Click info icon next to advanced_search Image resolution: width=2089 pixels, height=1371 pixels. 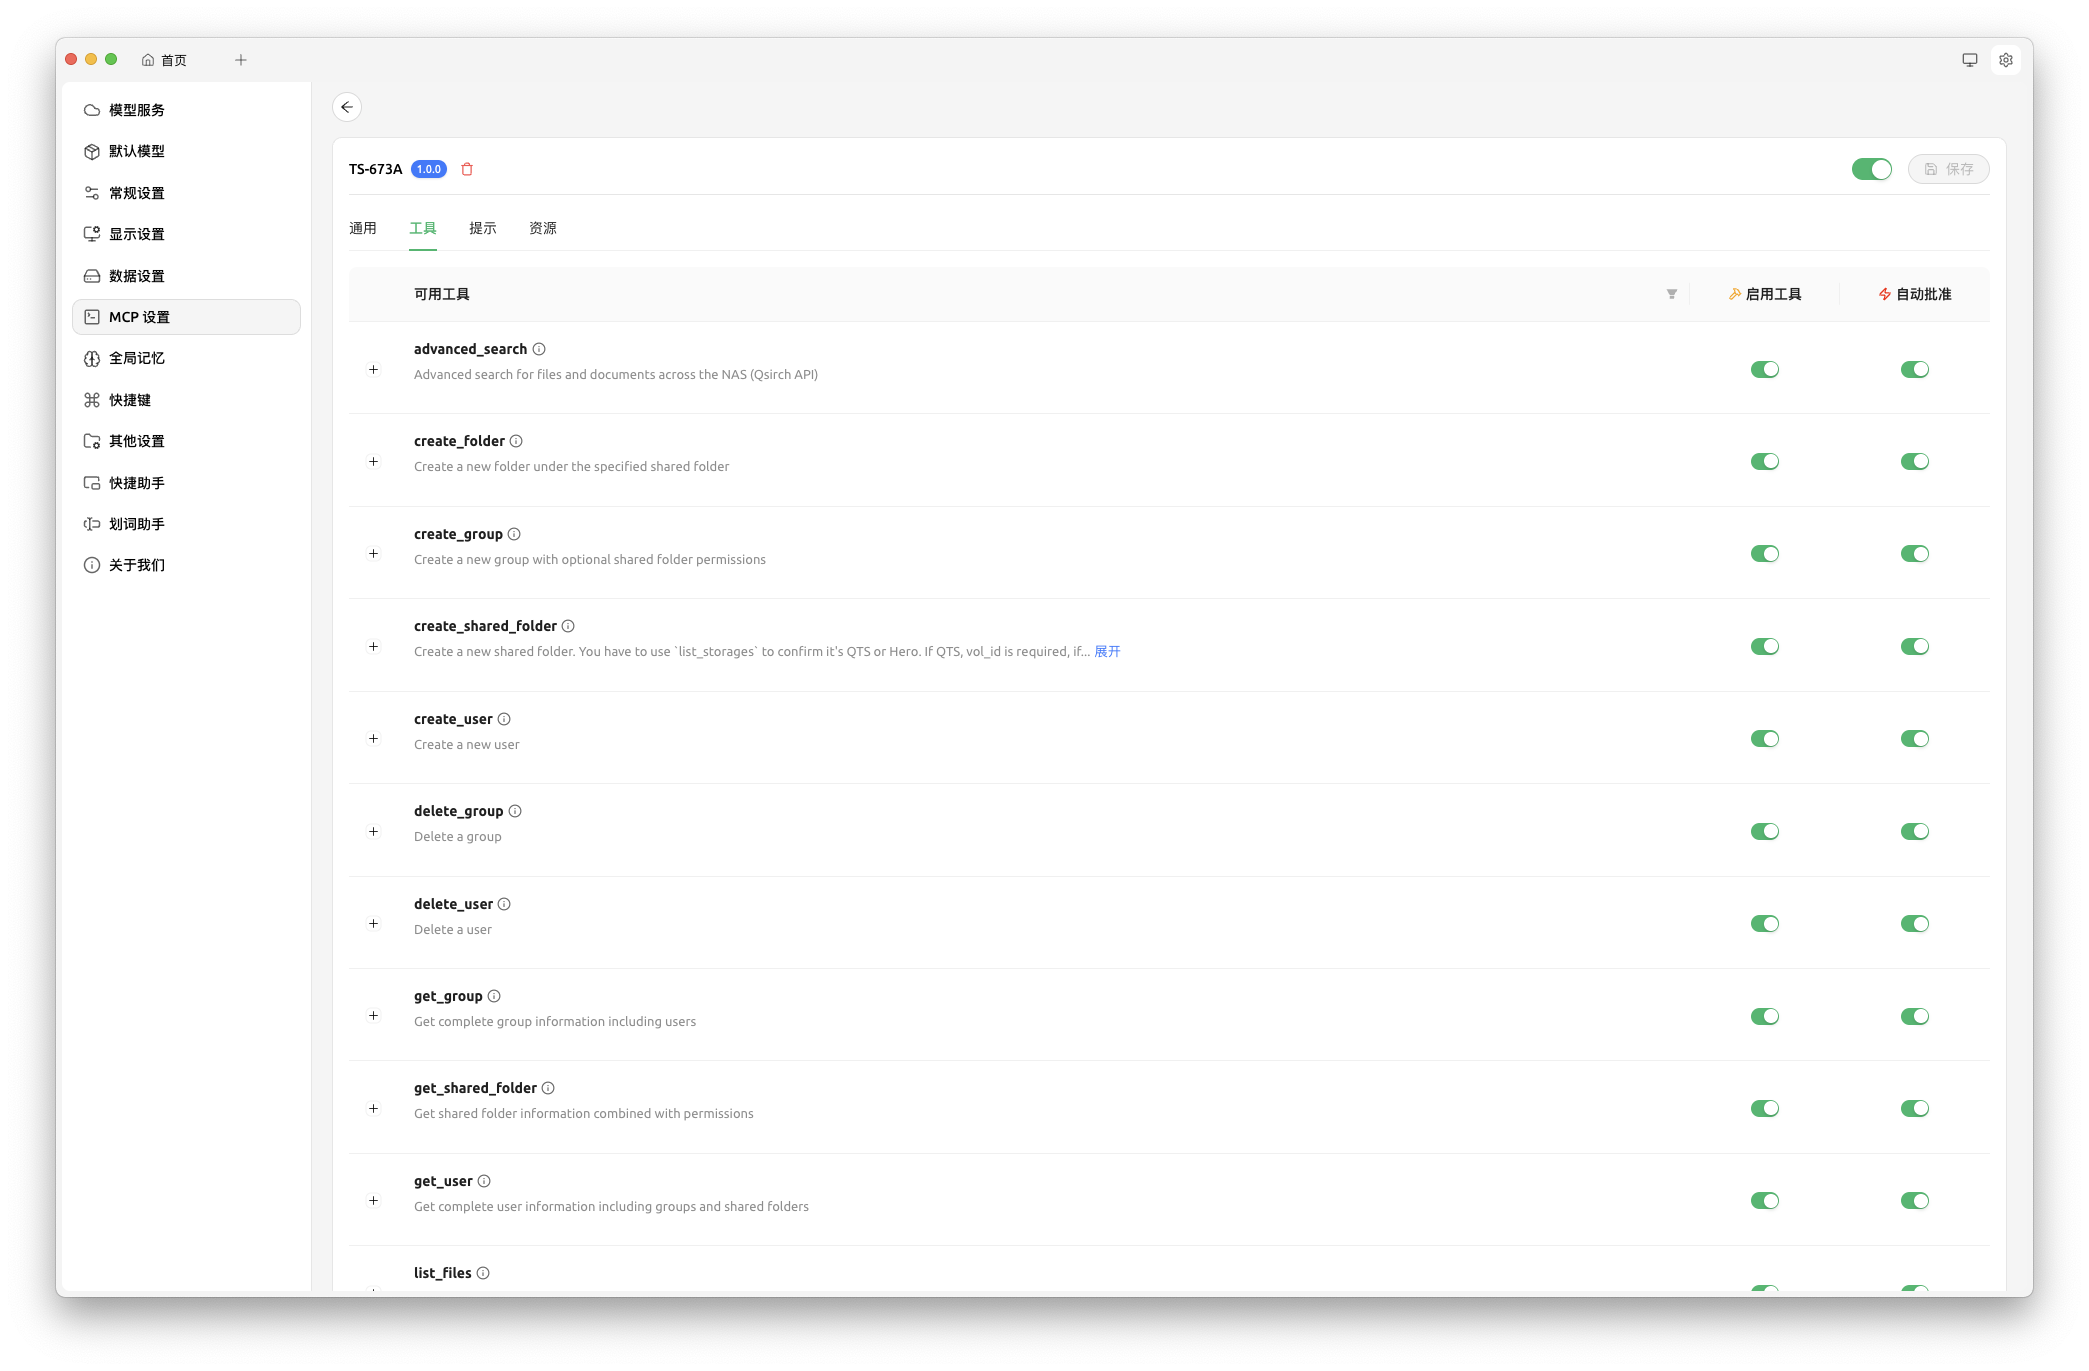[539, 349]
